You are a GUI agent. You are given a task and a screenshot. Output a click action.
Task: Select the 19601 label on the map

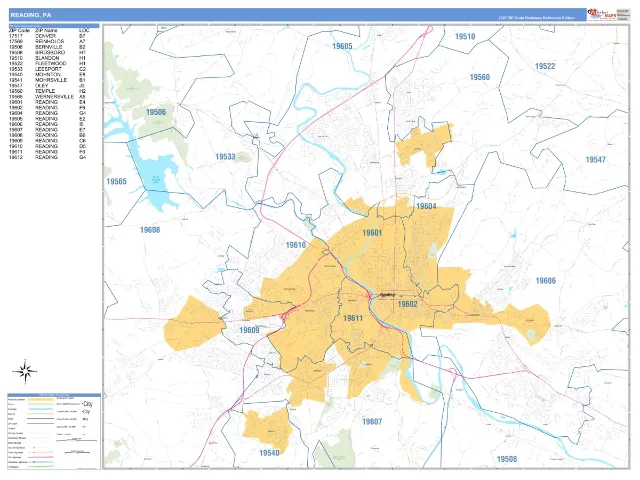pyautogui.click(x=372, y=233)
